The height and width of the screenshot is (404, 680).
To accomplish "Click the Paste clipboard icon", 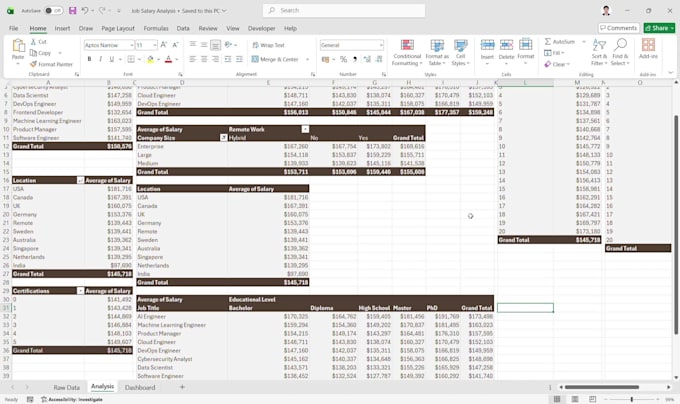I will click(18, 46).
